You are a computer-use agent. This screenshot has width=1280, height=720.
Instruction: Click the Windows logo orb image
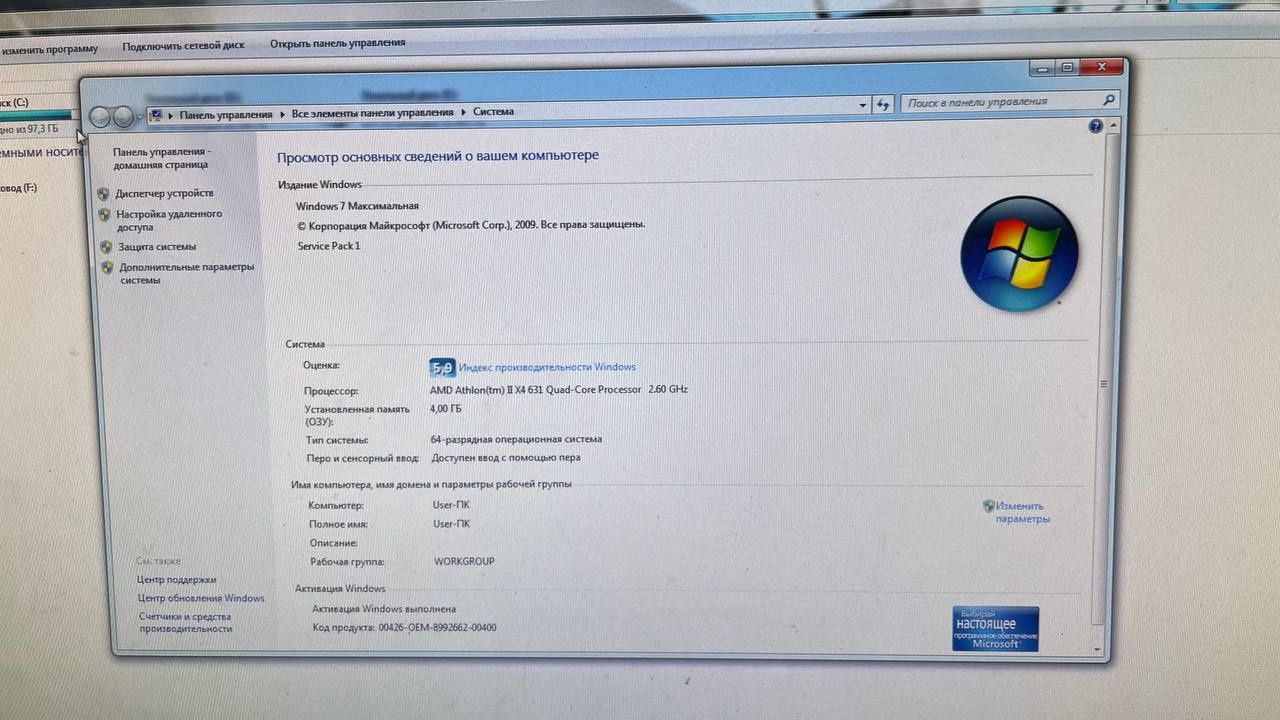(1019, 254)
